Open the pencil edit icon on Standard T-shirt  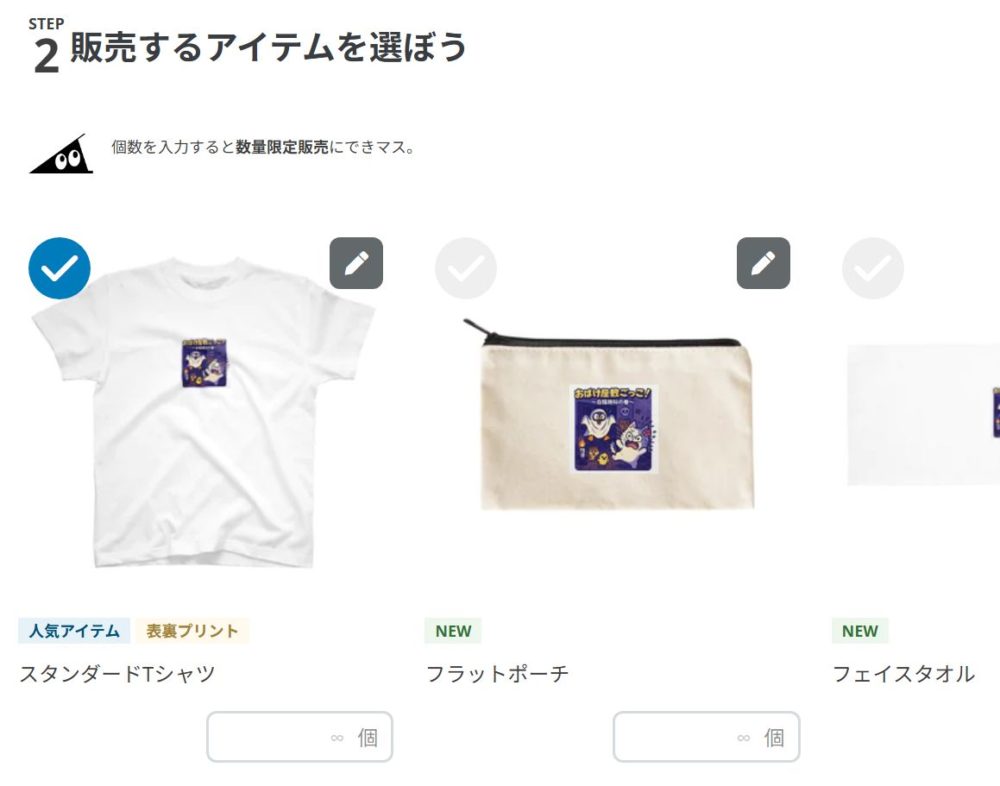pos(356,263)
